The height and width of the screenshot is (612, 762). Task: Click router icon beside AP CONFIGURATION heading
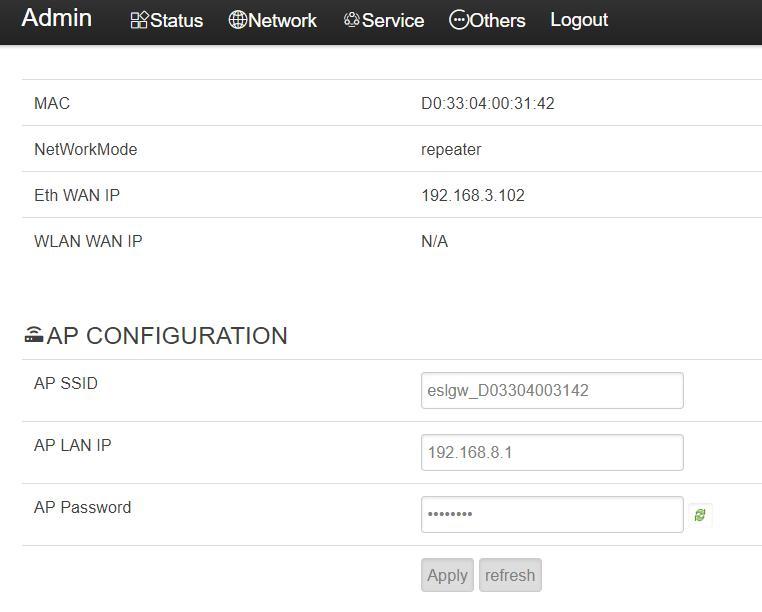(34, 335)
